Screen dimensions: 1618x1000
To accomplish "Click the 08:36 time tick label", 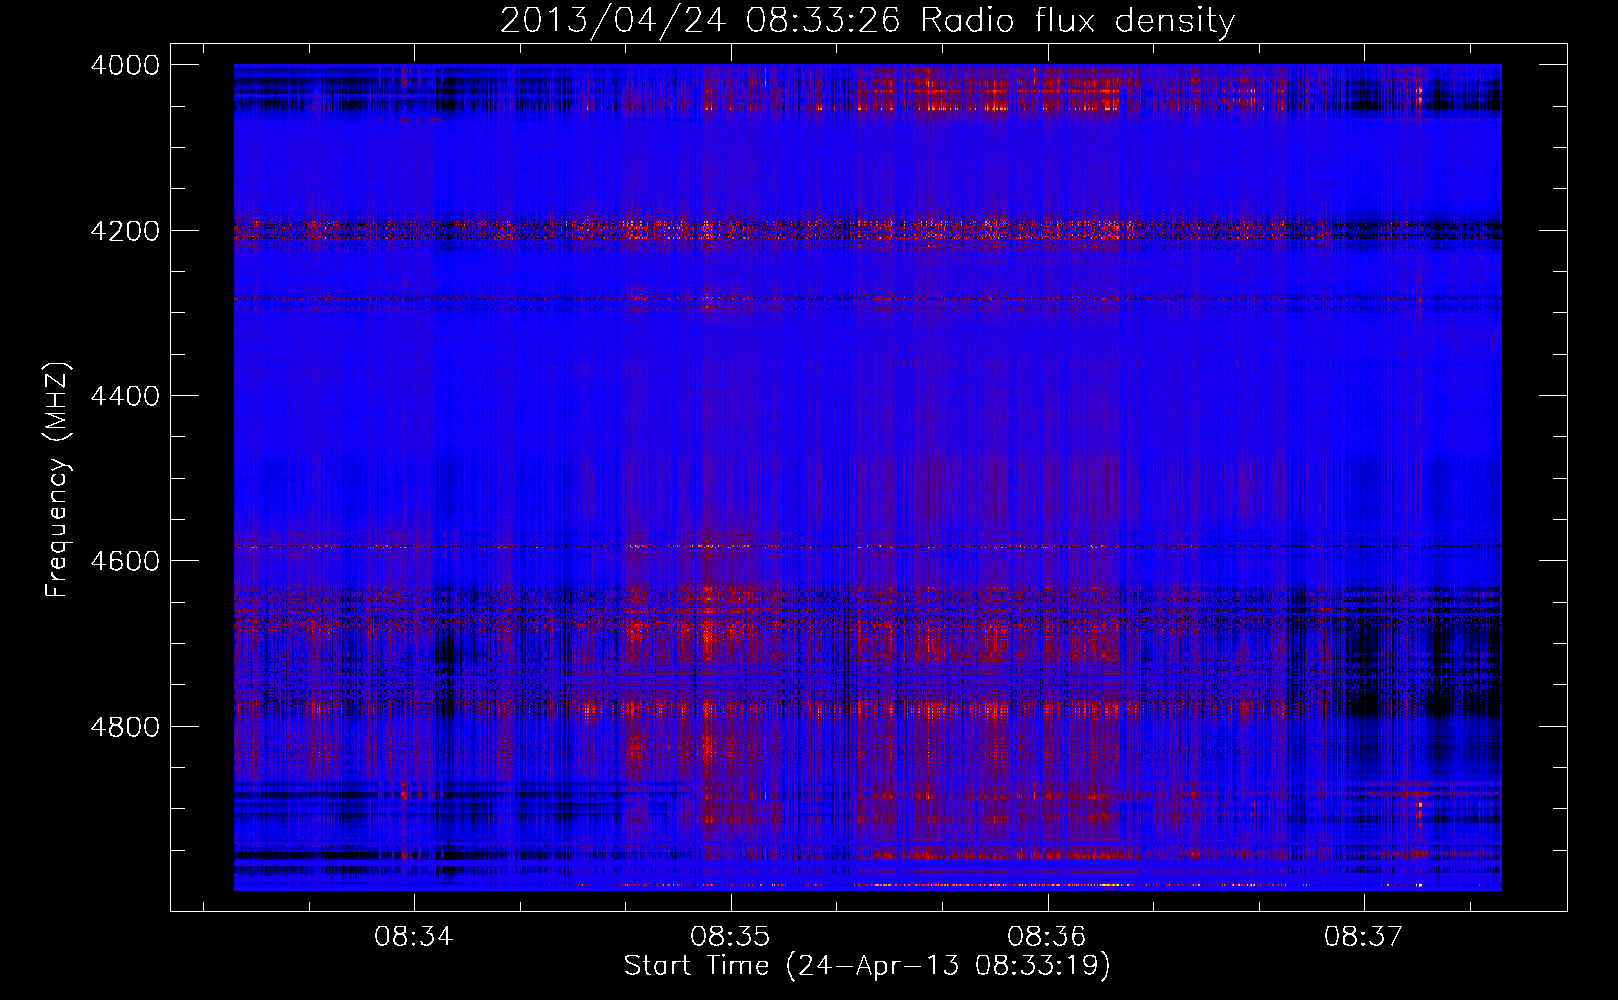I will click(x=1047, y=937).
